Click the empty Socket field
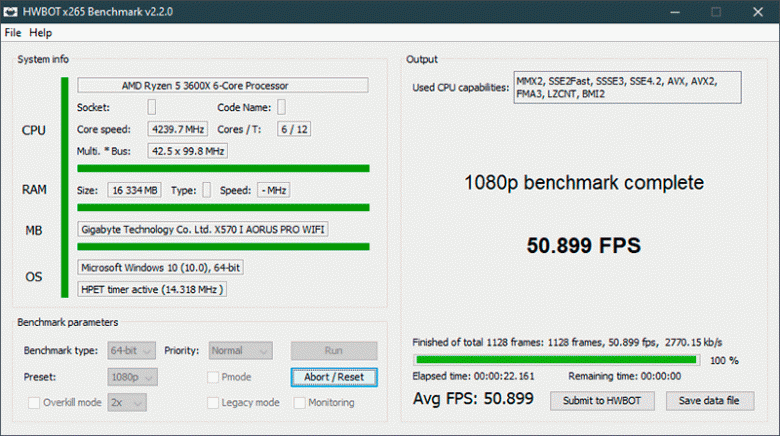 tap(152, 107)
